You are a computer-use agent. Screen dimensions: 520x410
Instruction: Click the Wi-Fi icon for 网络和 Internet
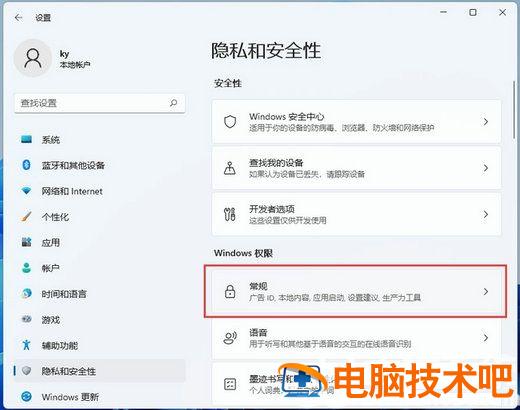[x=26, y=191]
